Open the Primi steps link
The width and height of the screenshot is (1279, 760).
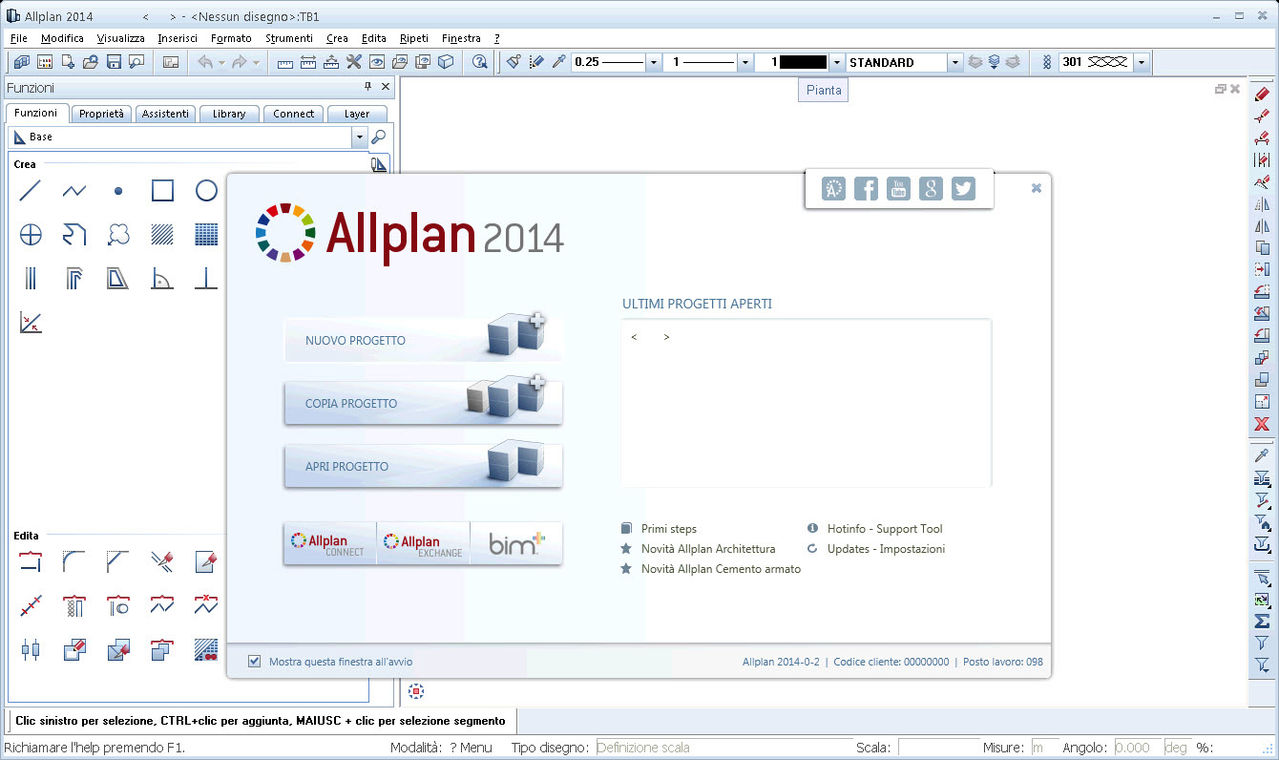point(669,529)
